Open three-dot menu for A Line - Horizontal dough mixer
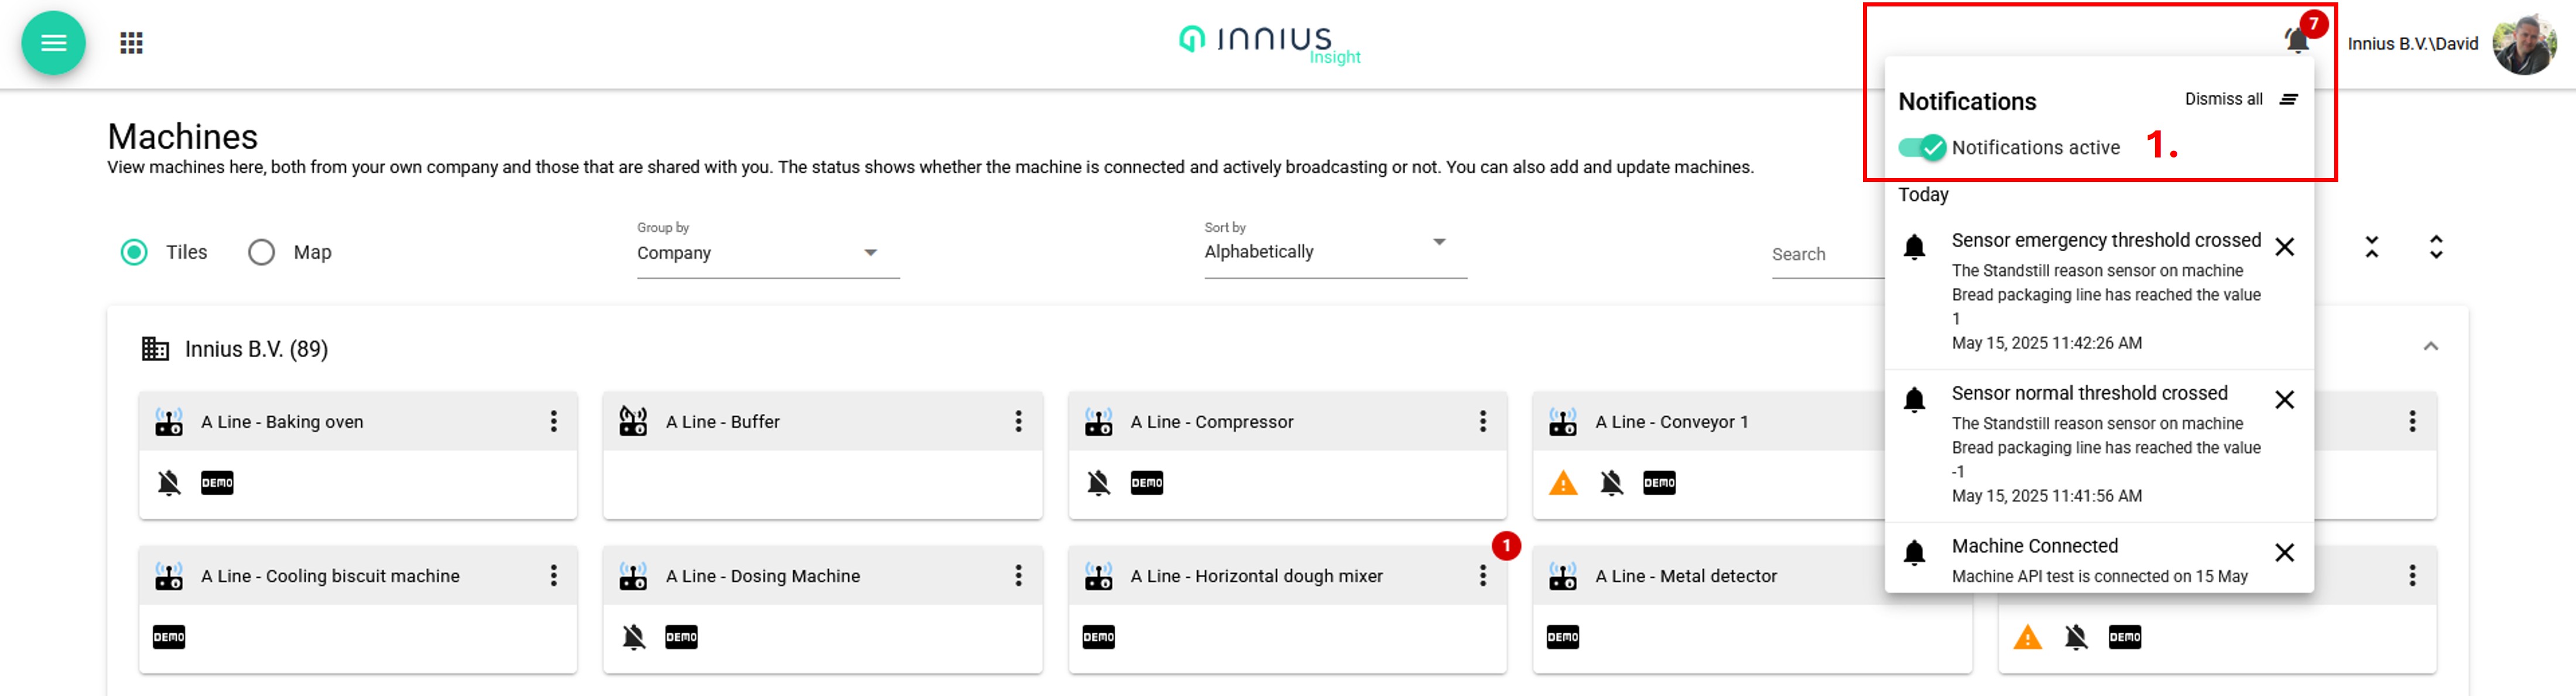Viewport: 2576px width, 696px height. tap(1483, 575)
